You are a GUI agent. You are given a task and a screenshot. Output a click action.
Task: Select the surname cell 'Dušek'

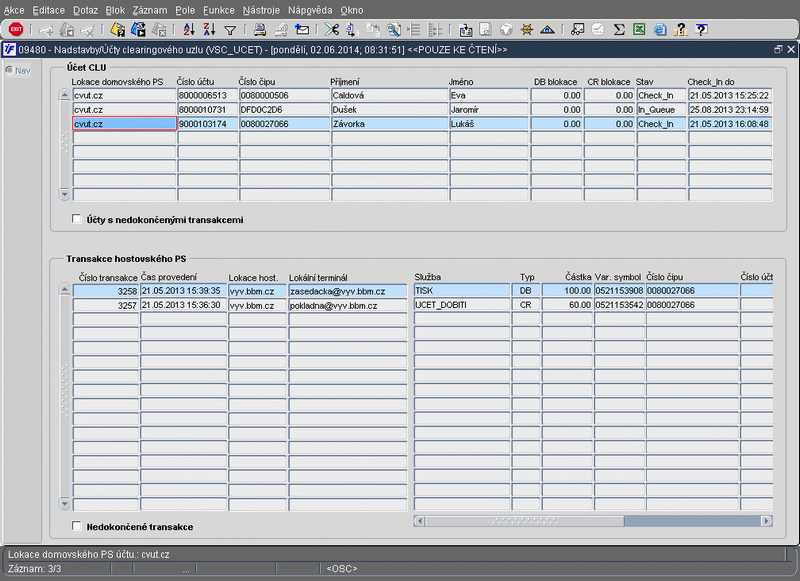(x=389, y=109)
